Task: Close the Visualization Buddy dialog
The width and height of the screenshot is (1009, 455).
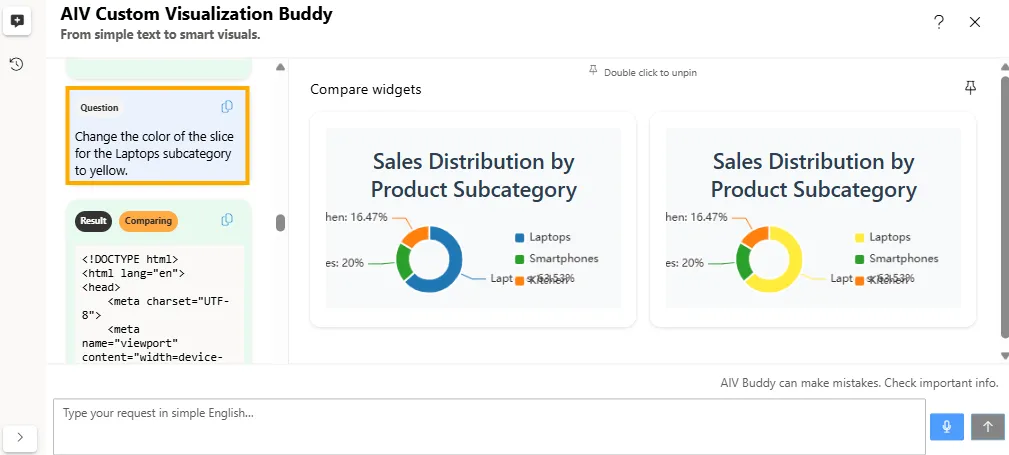Action: pyautogui.click(x=975, y=22)
